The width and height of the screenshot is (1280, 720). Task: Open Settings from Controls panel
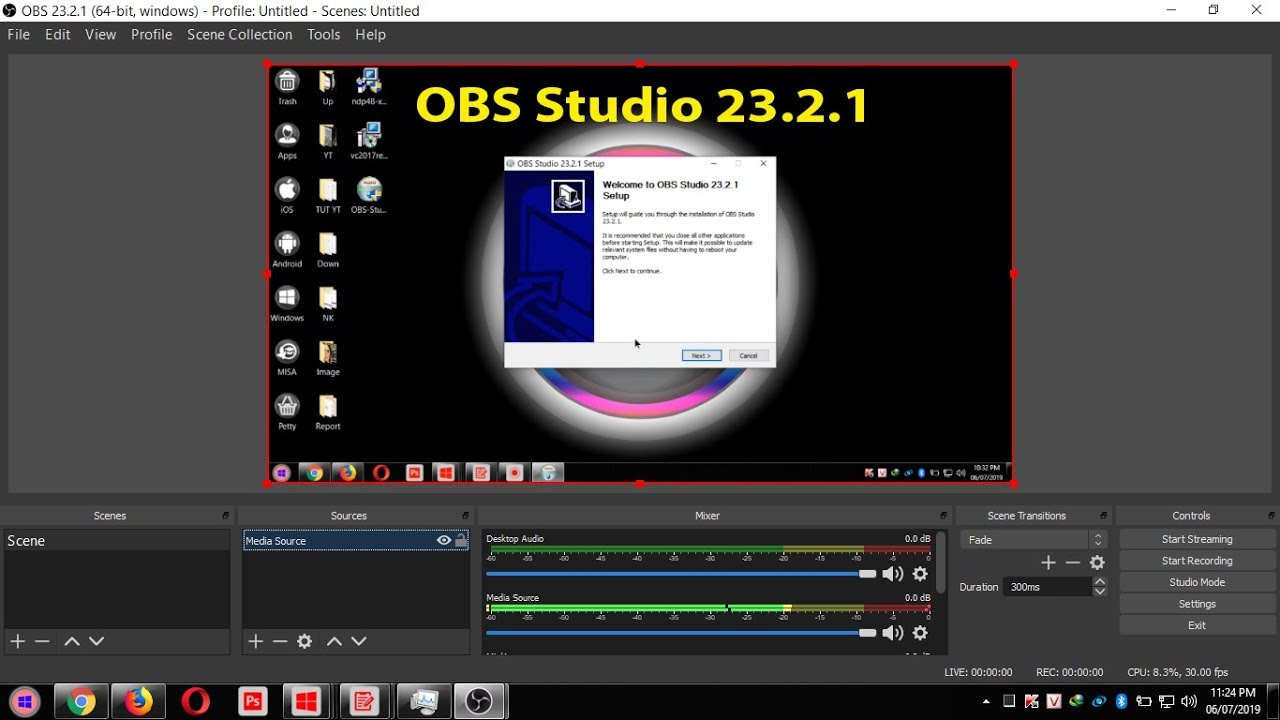1197,604
